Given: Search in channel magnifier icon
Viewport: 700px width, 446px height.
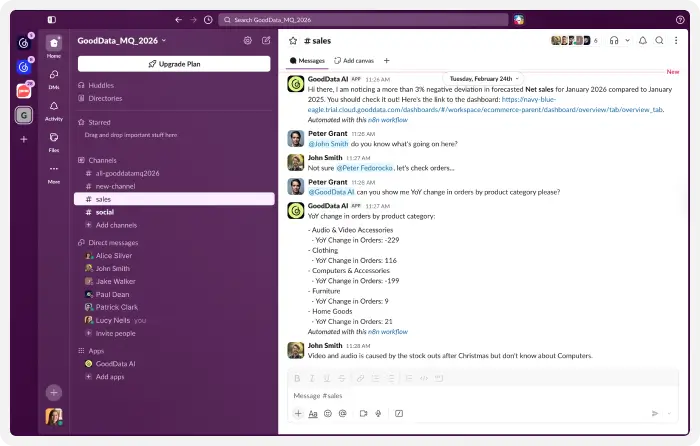Looking at the screenshot, I should point(659,41).
